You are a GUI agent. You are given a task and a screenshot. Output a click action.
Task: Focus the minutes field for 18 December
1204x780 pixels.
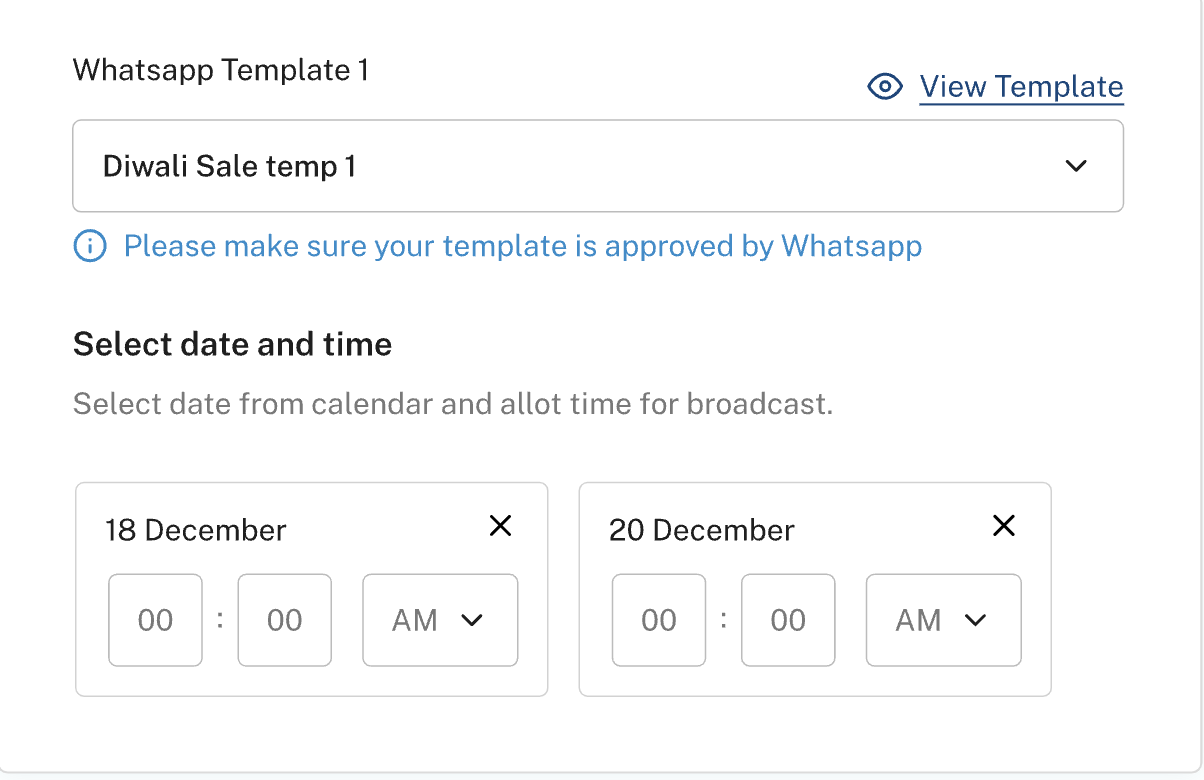tap(285, 620)
